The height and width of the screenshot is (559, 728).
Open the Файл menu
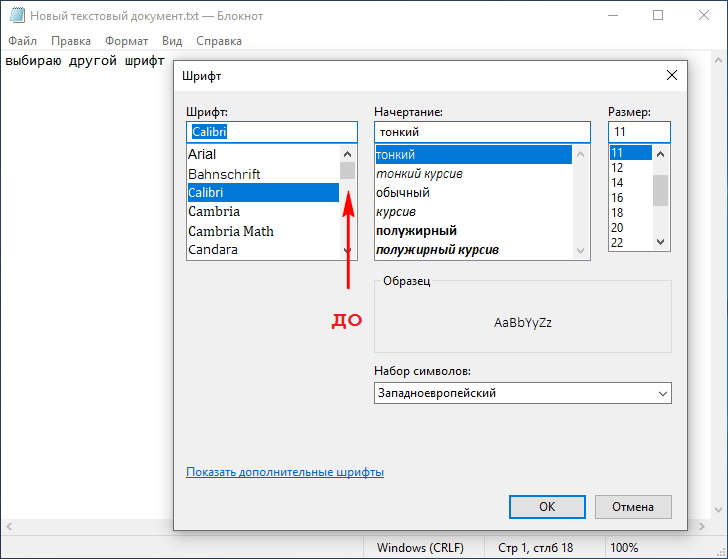coord(22,41)
